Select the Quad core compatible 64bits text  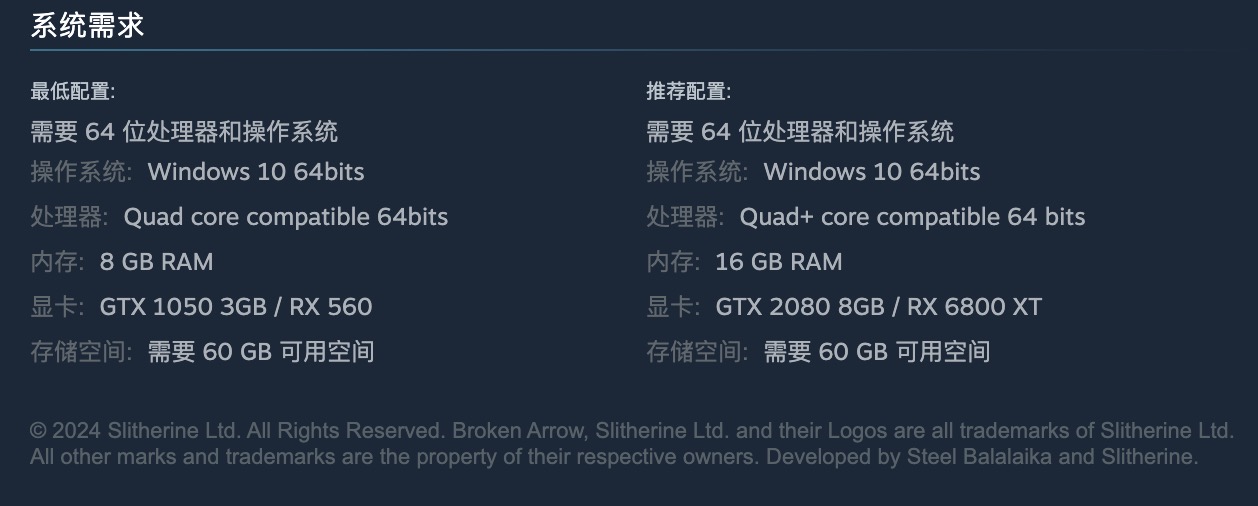coord(286,217)
